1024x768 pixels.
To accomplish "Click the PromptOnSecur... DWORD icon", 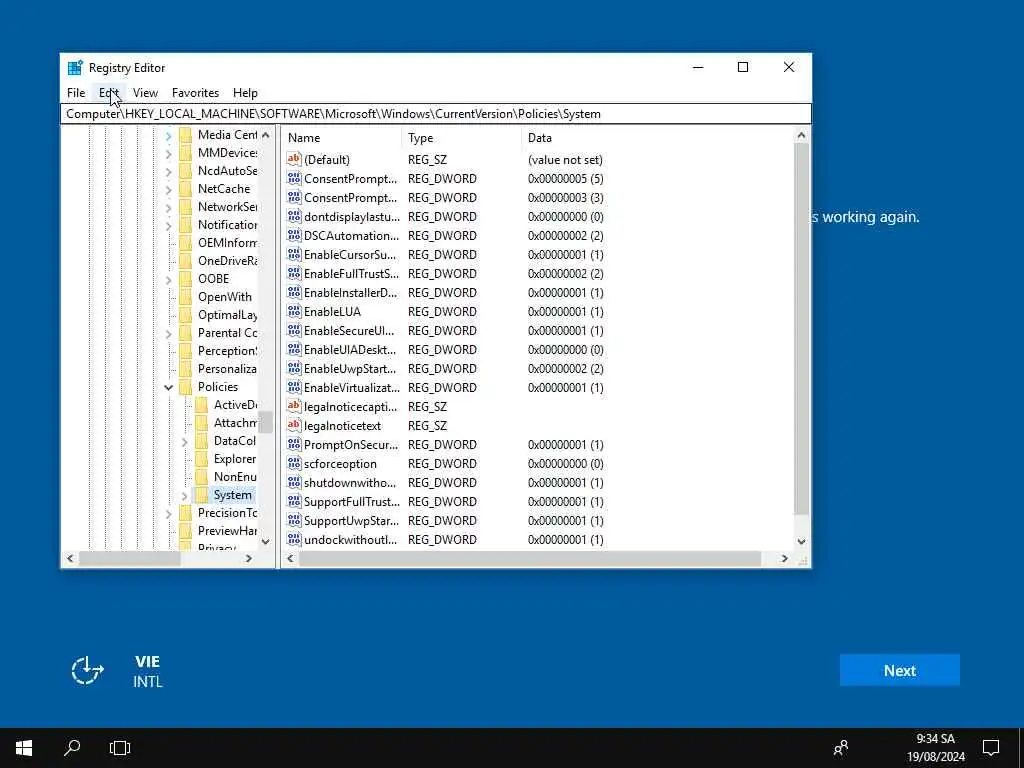I will pos(294,444).
